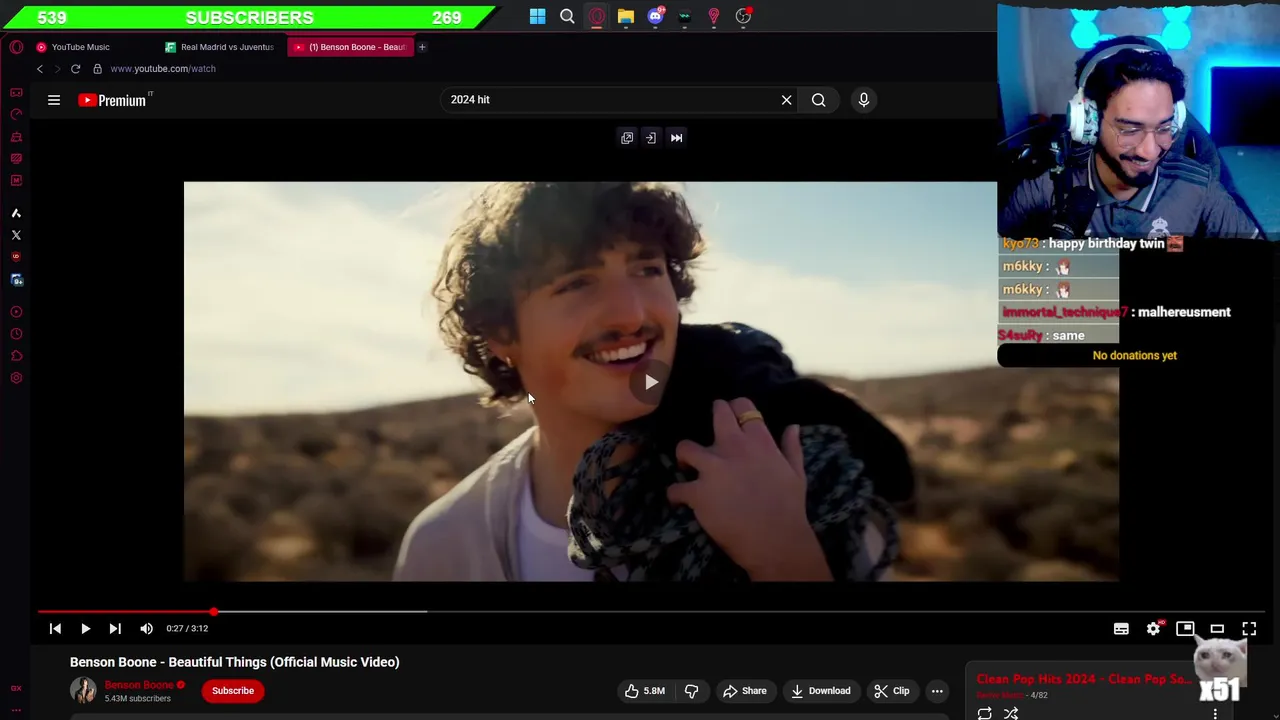
Task: Click the arrow-into-box video overlay icon
Action: pos(651,138)
